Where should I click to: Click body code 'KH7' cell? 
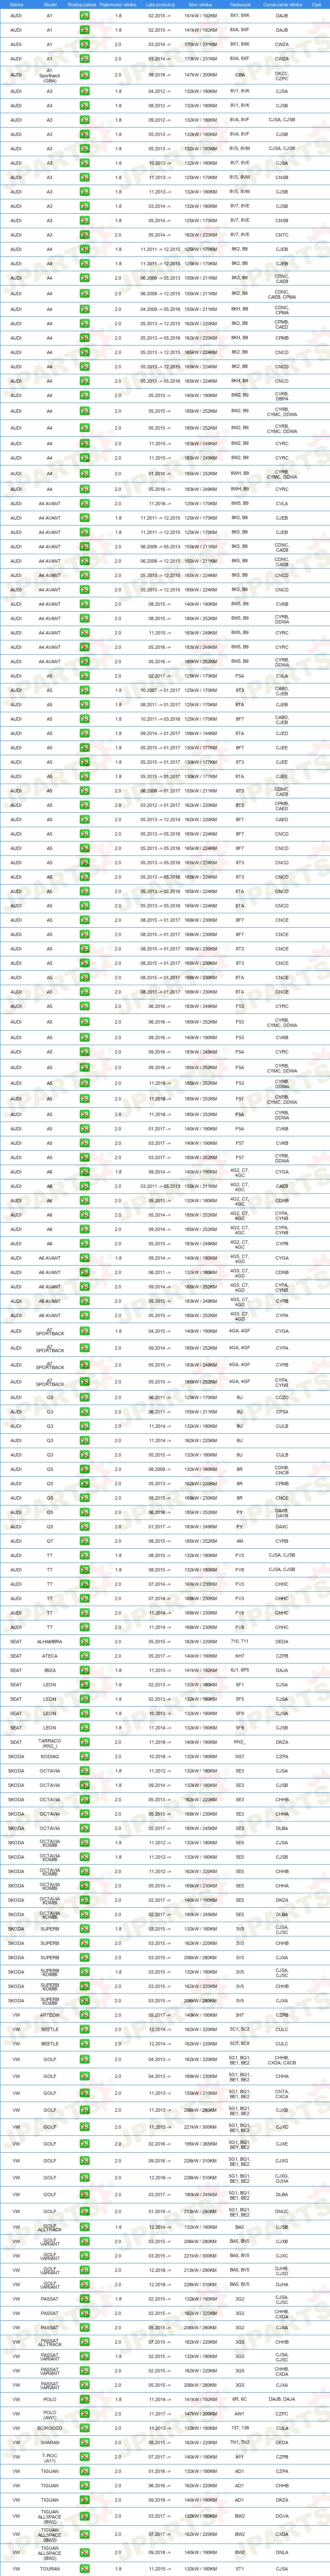[240, 1656]
